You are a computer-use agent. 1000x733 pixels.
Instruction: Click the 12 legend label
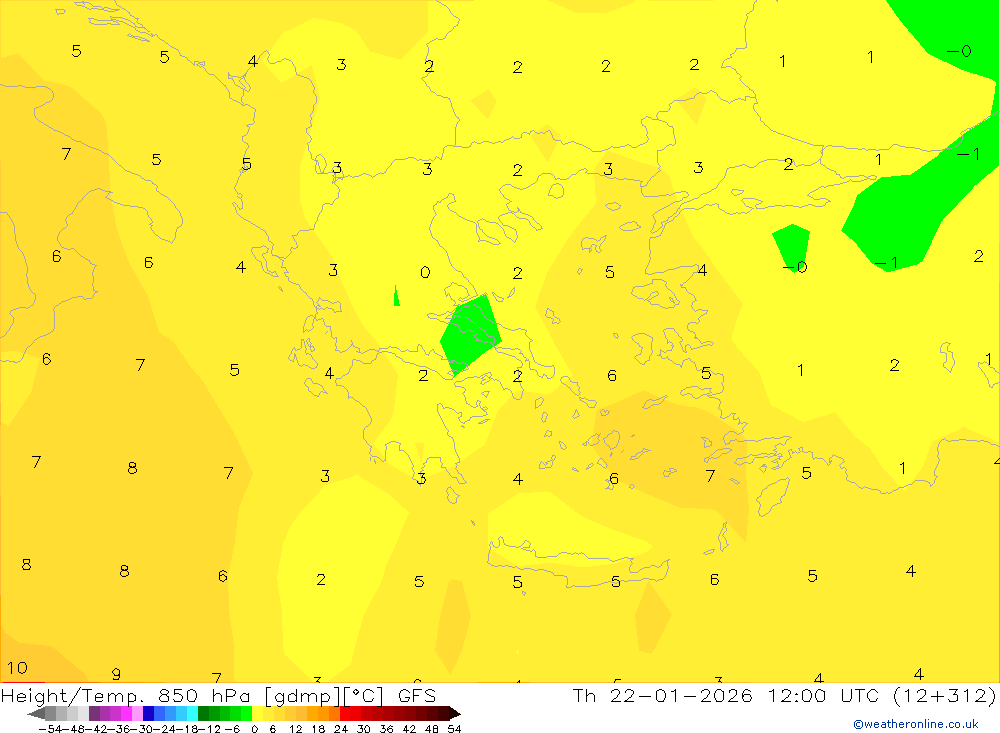tap(295, 729)
